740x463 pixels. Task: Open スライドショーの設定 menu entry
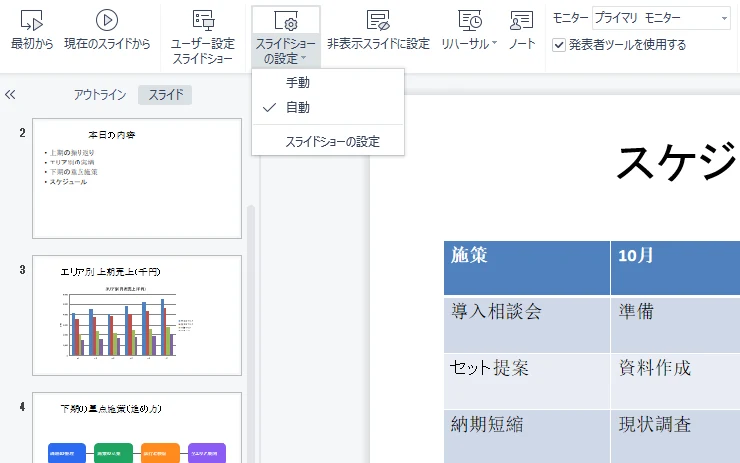[328, 142]
